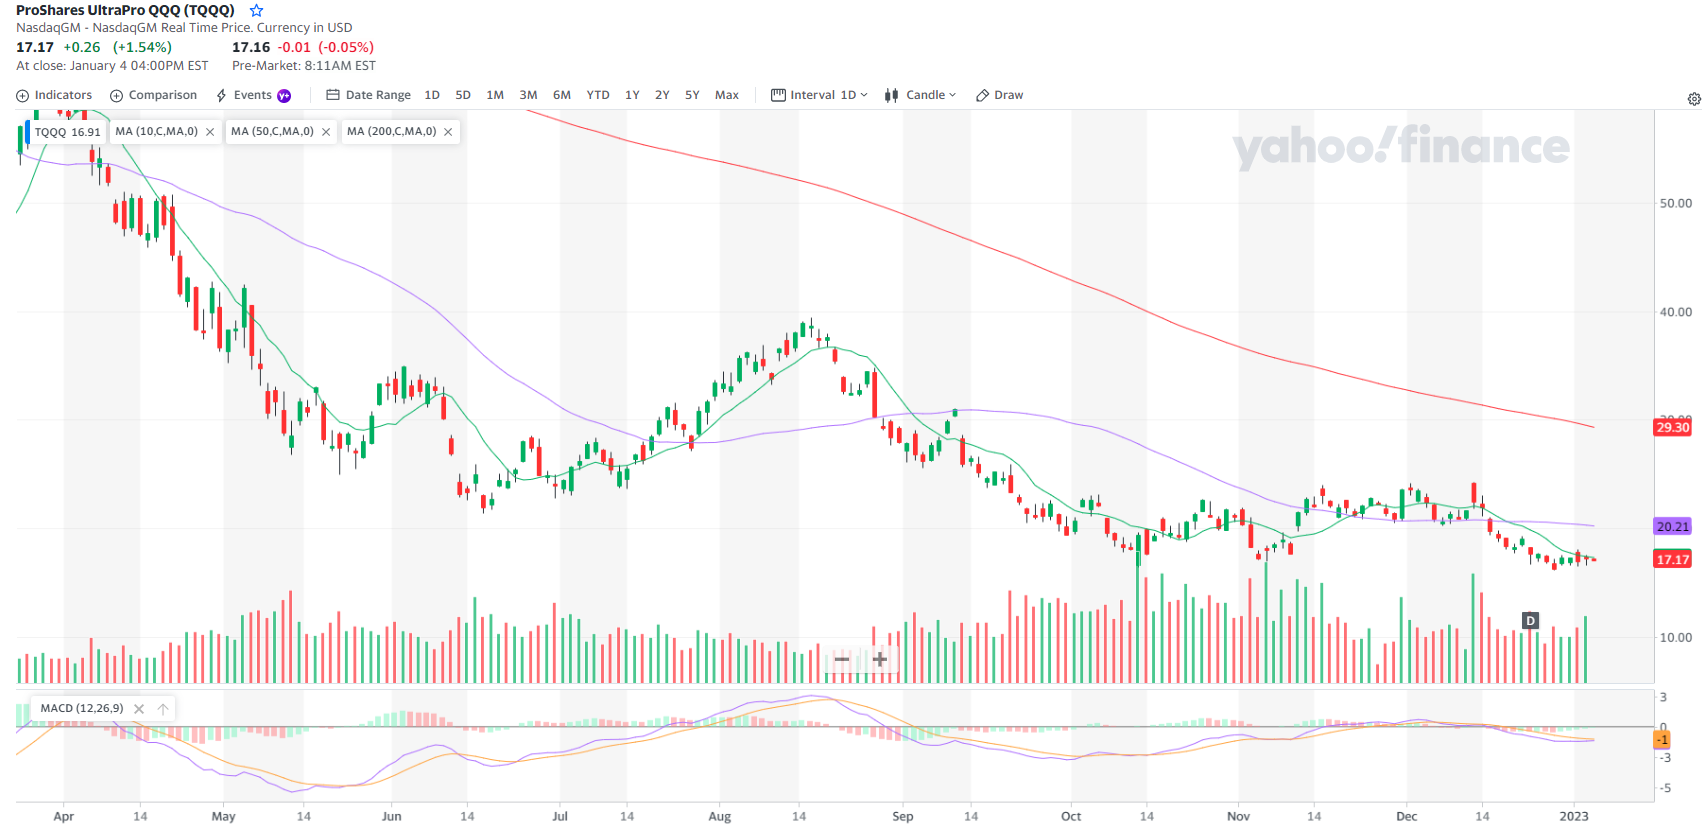Open the Date Range picker

click(x=368, y=95)
